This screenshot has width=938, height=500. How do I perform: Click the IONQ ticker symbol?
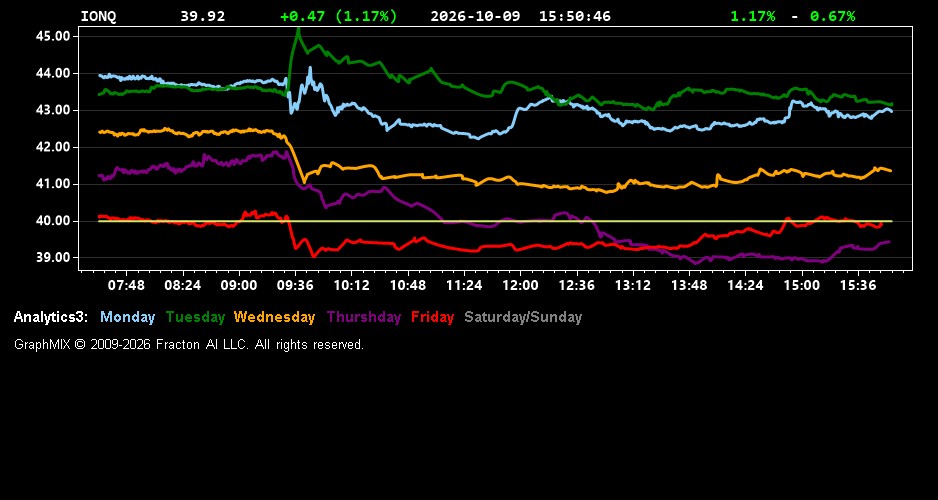click(99, 16)
